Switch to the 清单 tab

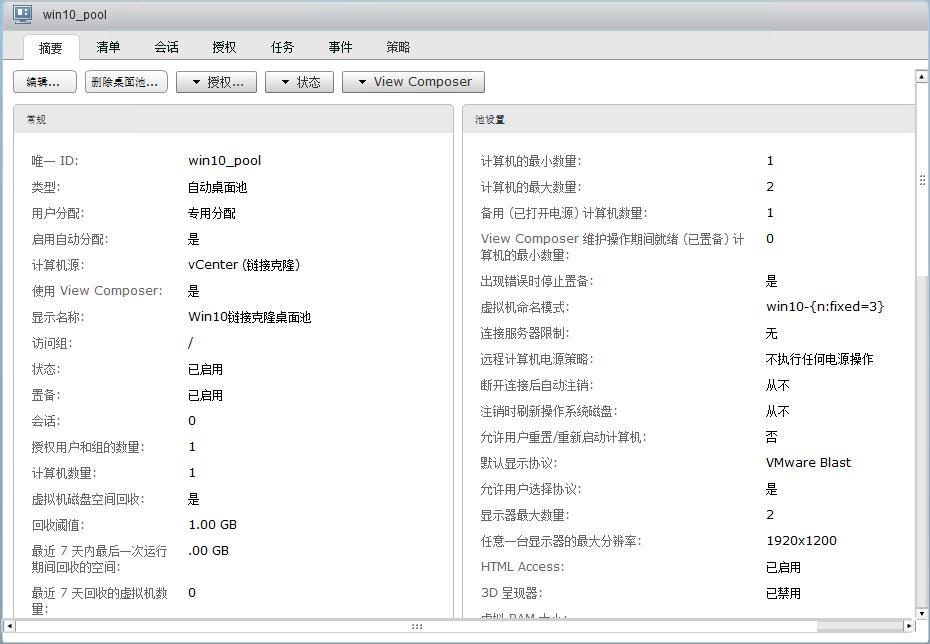[x=107, y=46]
